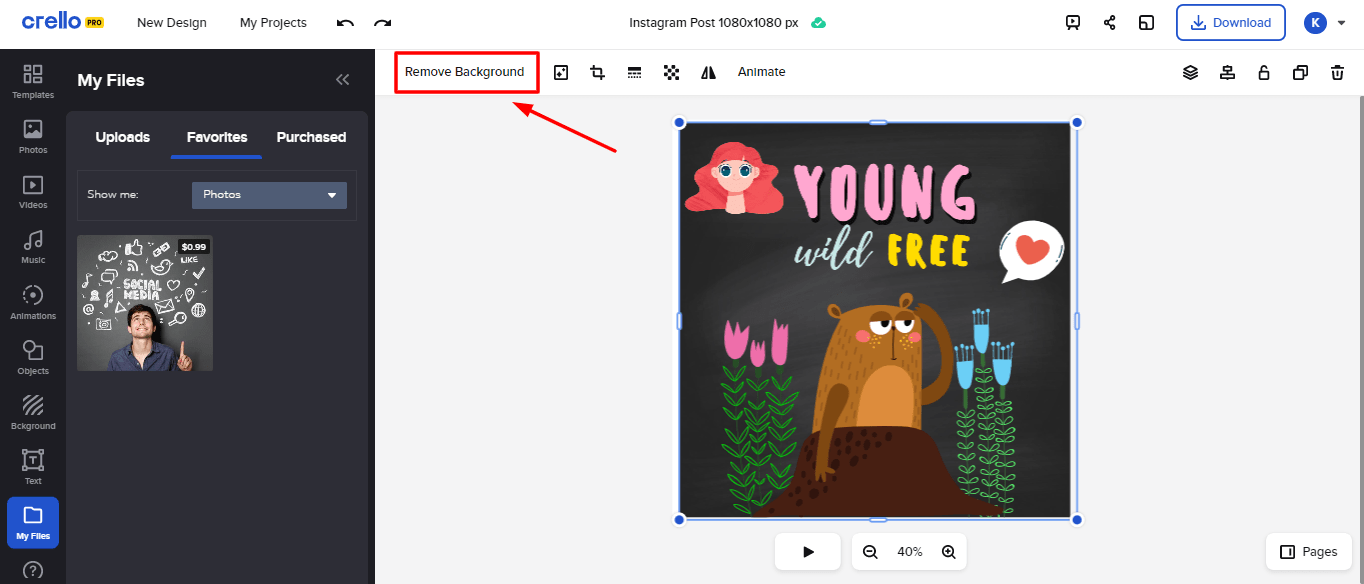This screenshot has width=1364, height=584.
Task: Click the Download button
Action: pos(1230,22)
